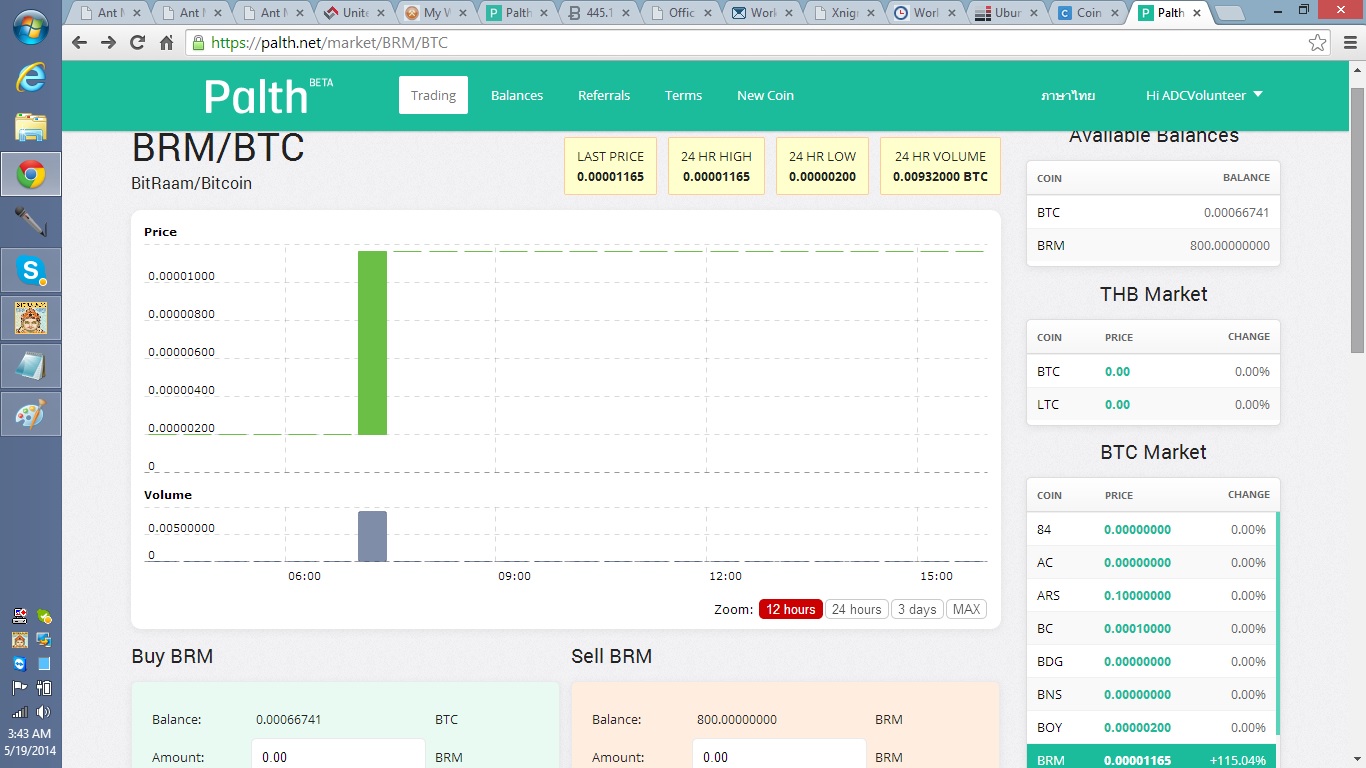Switch language to ภาษาไทย
The height and width of the screenshot is (768, 1366).
pos(1068,95)
